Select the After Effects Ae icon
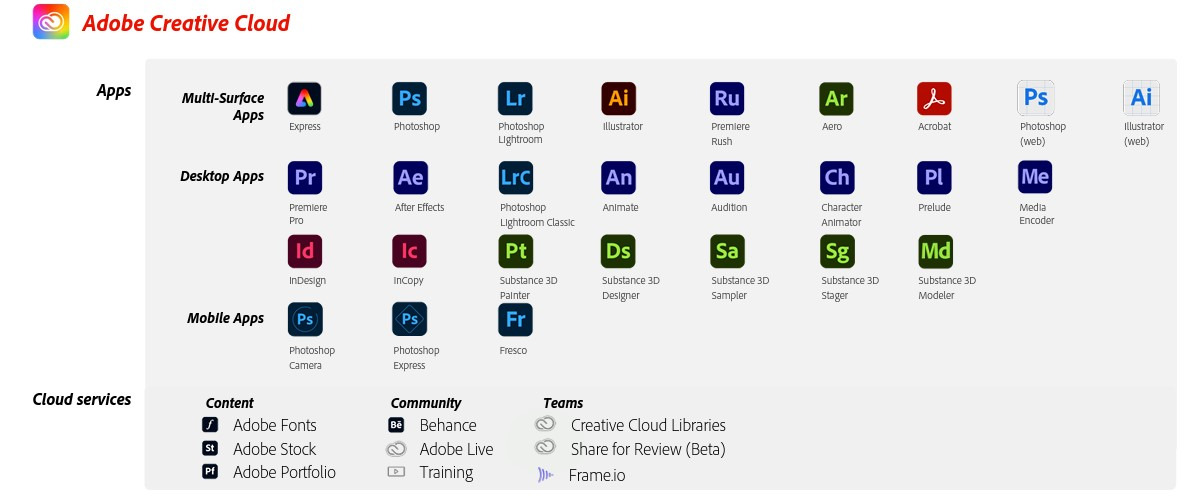The width and height of the screenshot is (1192, 501). click(410, 178)
